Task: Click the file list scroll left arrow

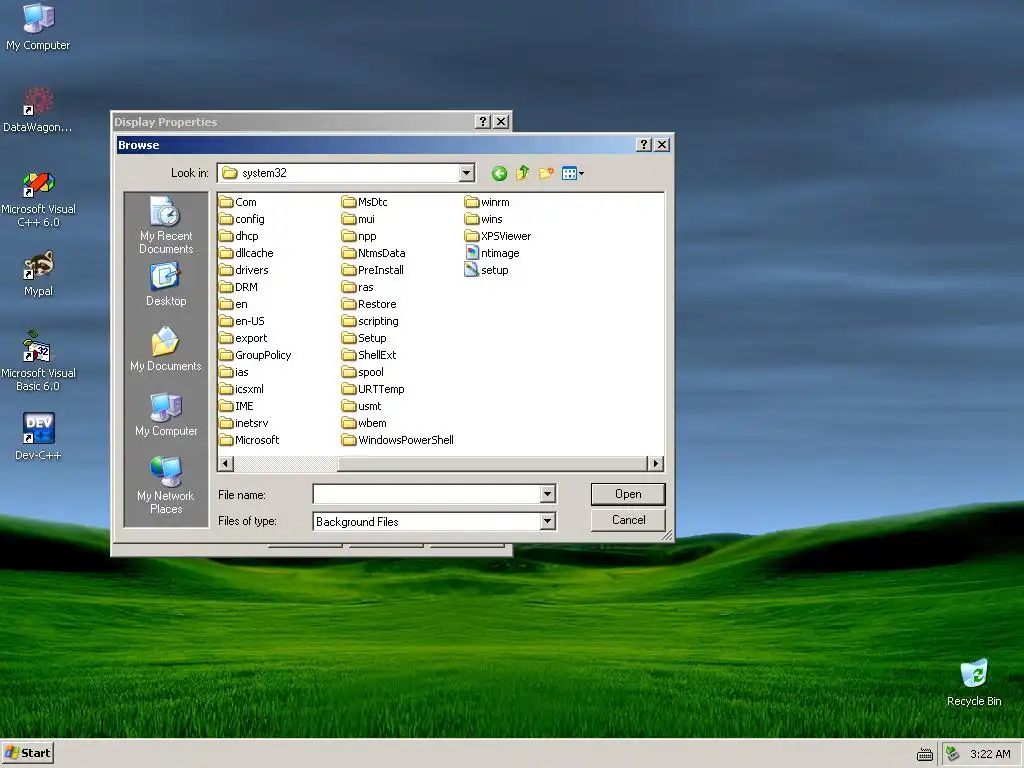Action: [226, 464]
